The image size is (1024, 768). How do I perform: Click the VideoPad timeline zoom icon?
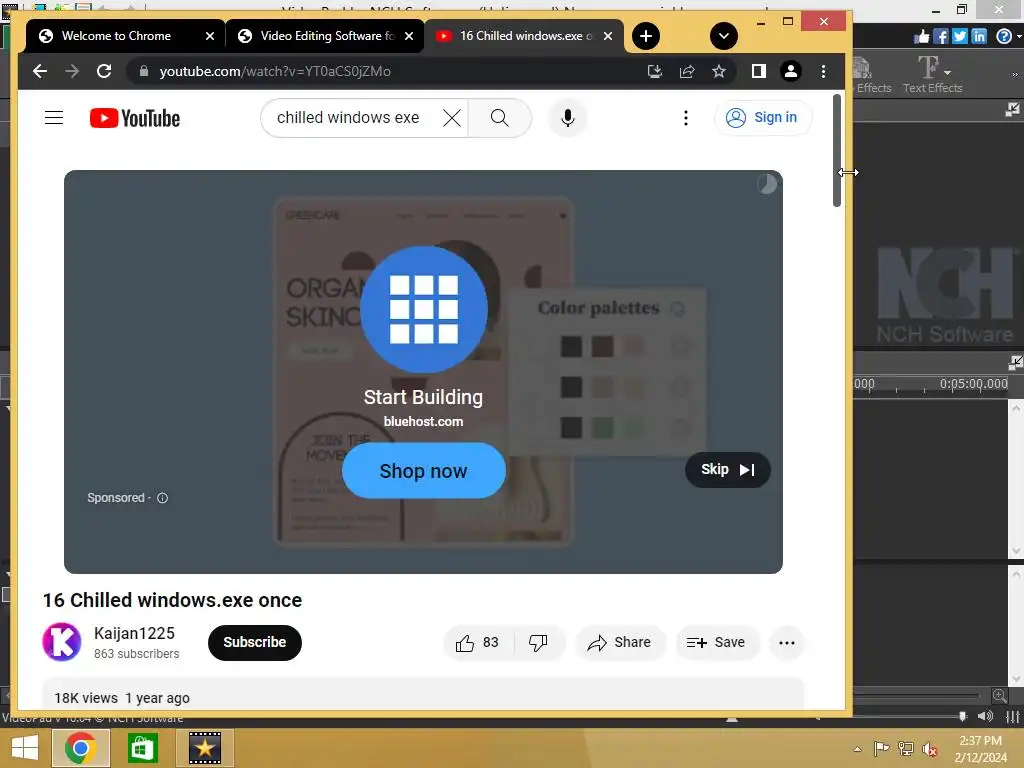coord(999,696)
